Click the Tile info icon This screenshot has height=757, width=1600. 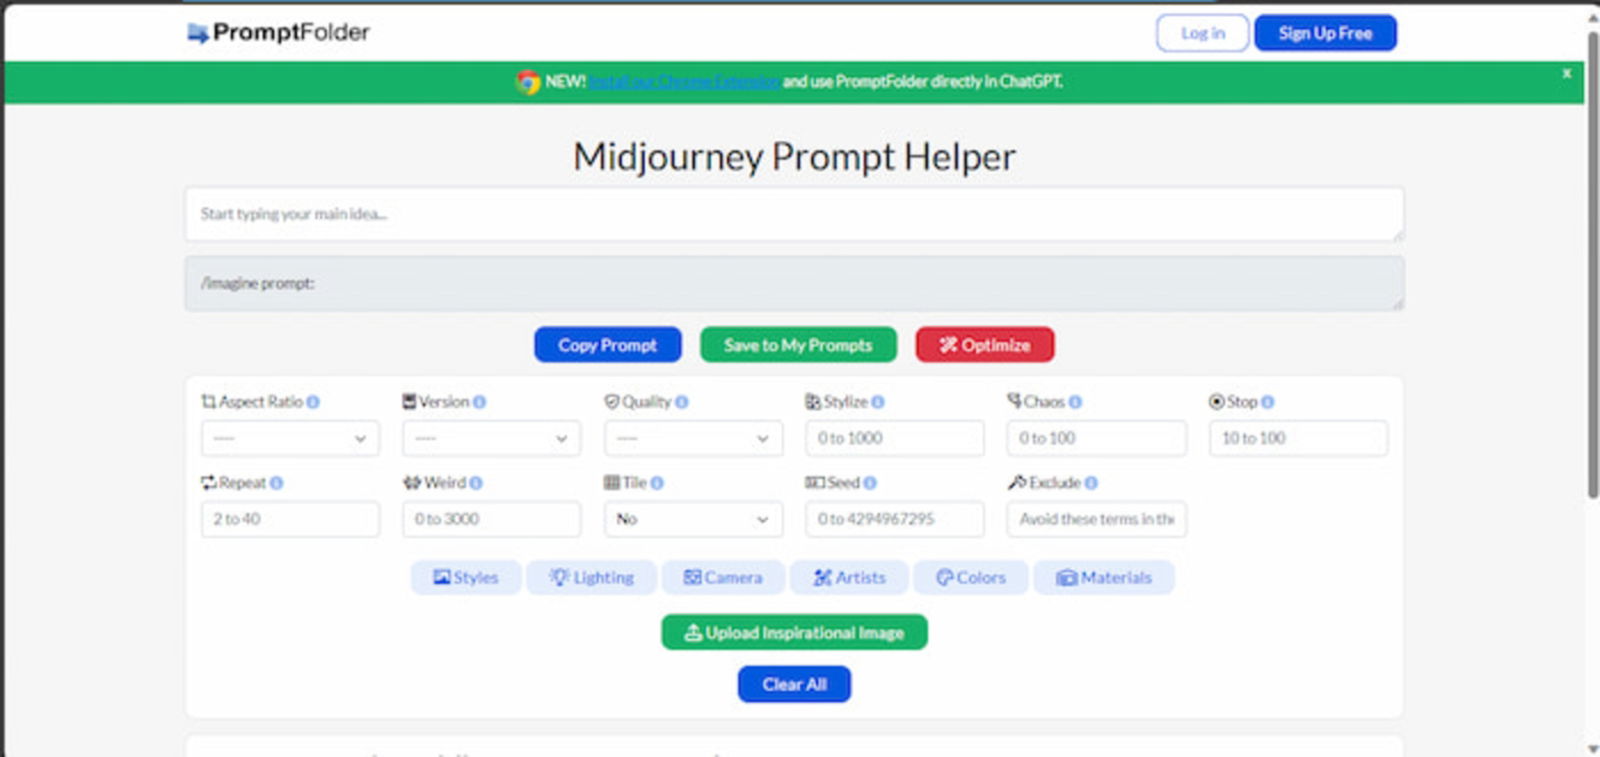click(x=657, y=483)
